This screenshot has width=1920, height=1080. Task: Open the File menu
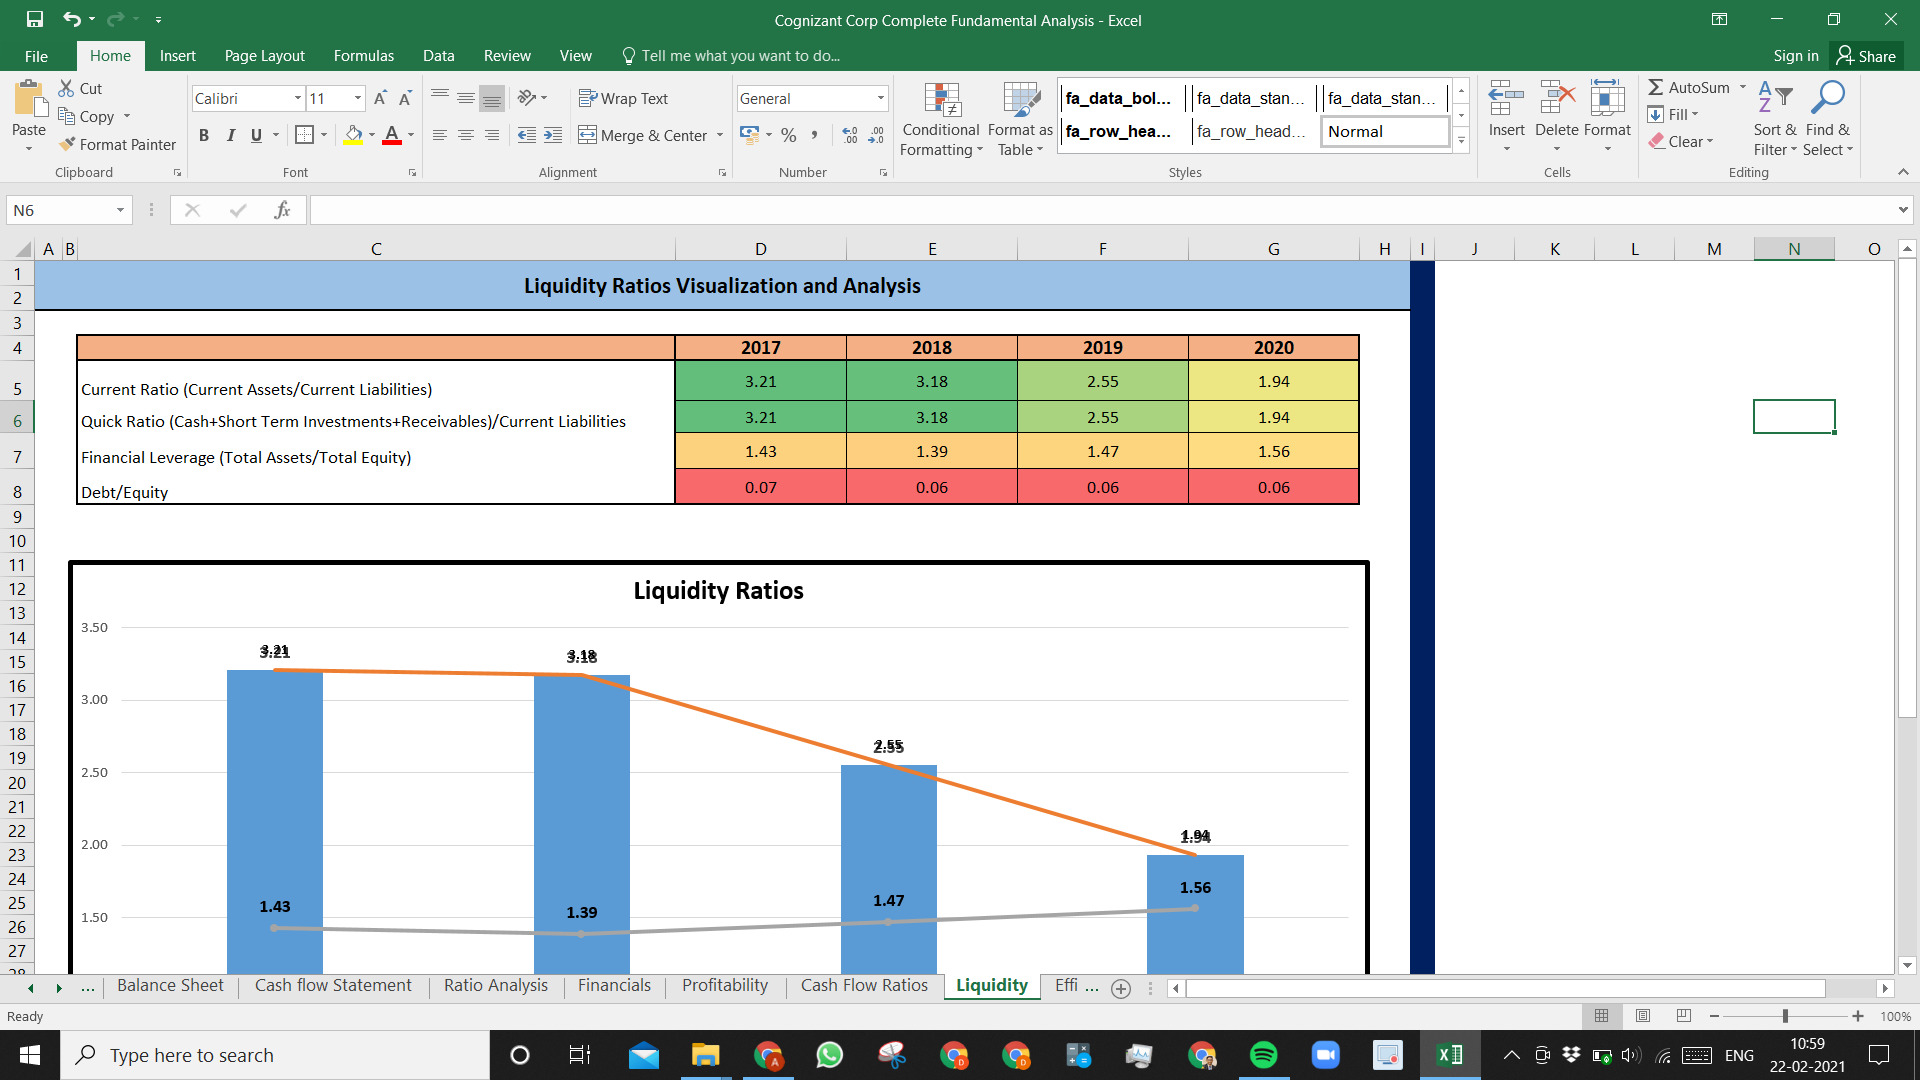(36, 56)
